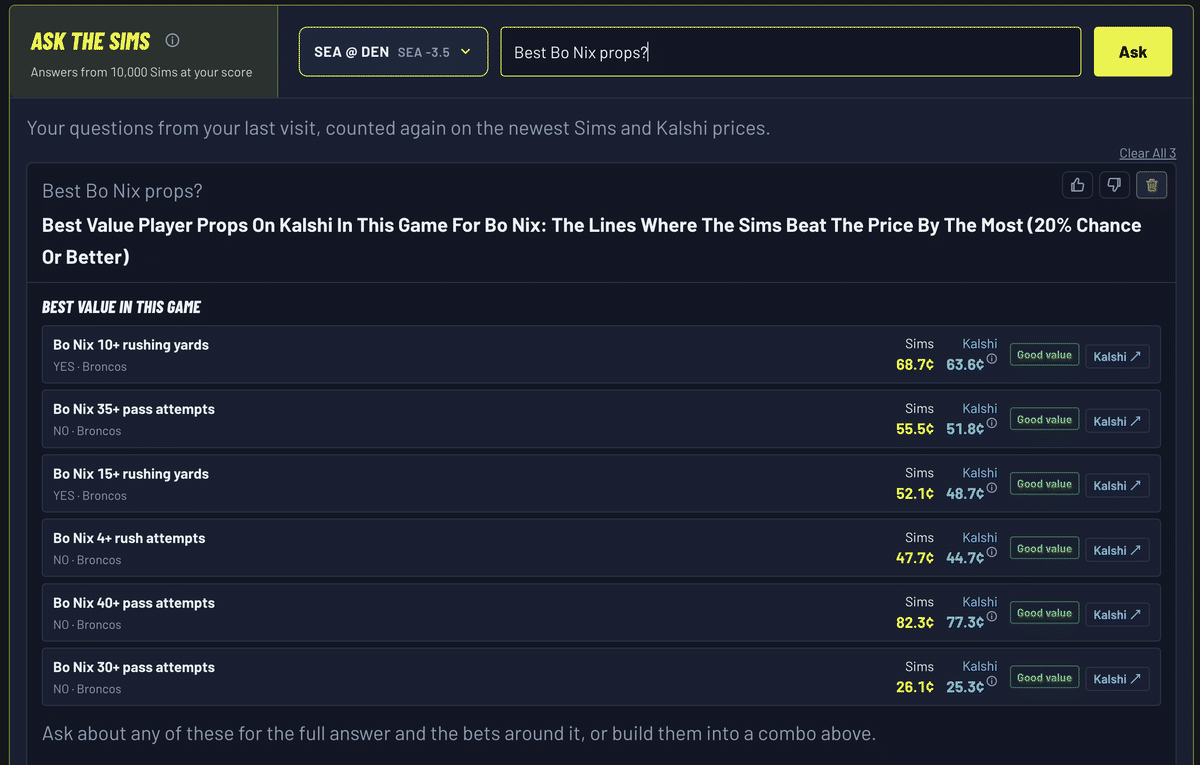Open Kalshi link for 30+ pass attempts
The image size is (1200, 765).
click(x=1117, y=679)
